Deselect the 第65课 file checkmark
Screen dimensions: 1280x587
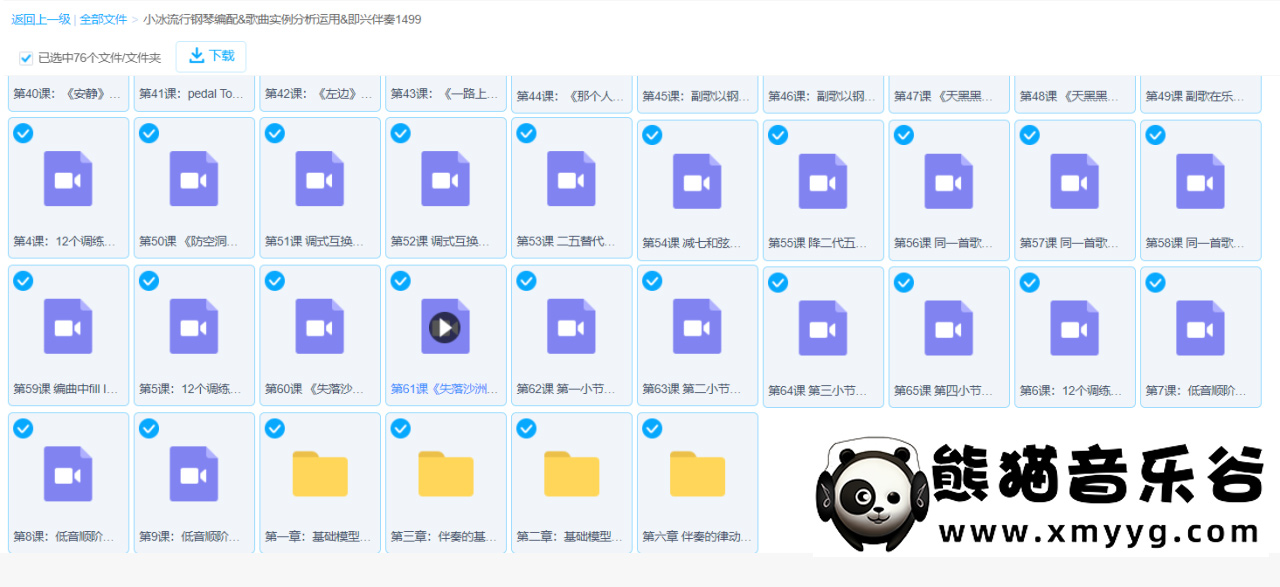(x=903, y=283)
